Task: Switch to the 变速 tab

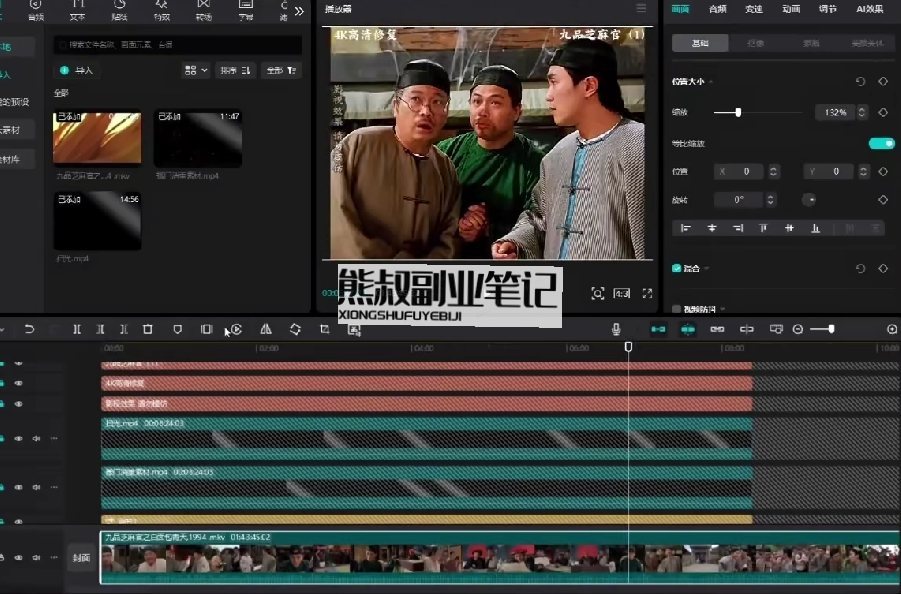Action: 754,9
